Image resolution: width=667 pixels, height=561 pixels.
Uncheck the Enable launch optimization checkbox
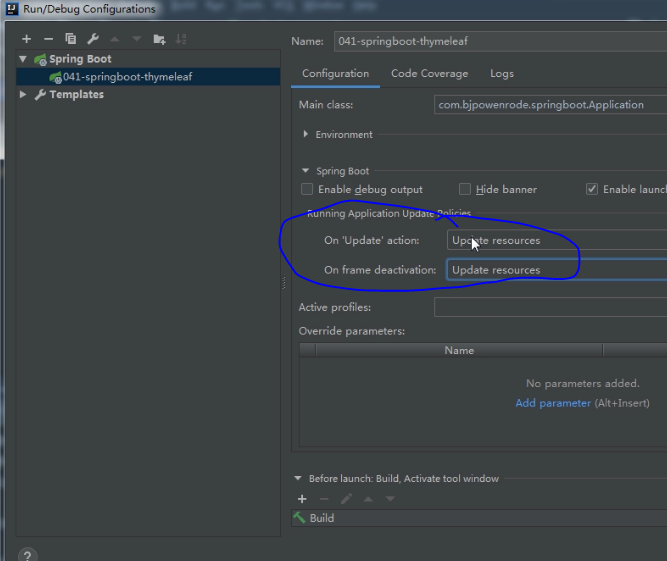(x=592, y=189)
